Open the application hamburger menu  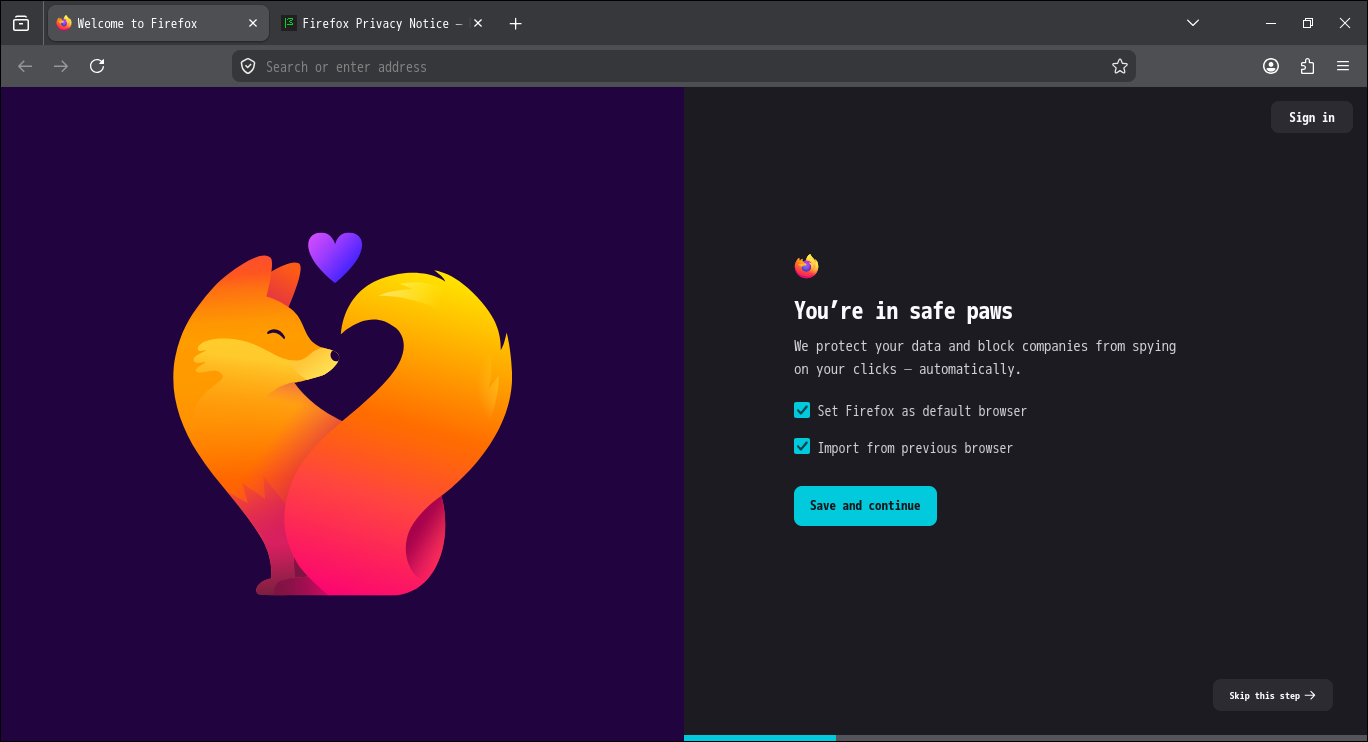pos(1343,66)
